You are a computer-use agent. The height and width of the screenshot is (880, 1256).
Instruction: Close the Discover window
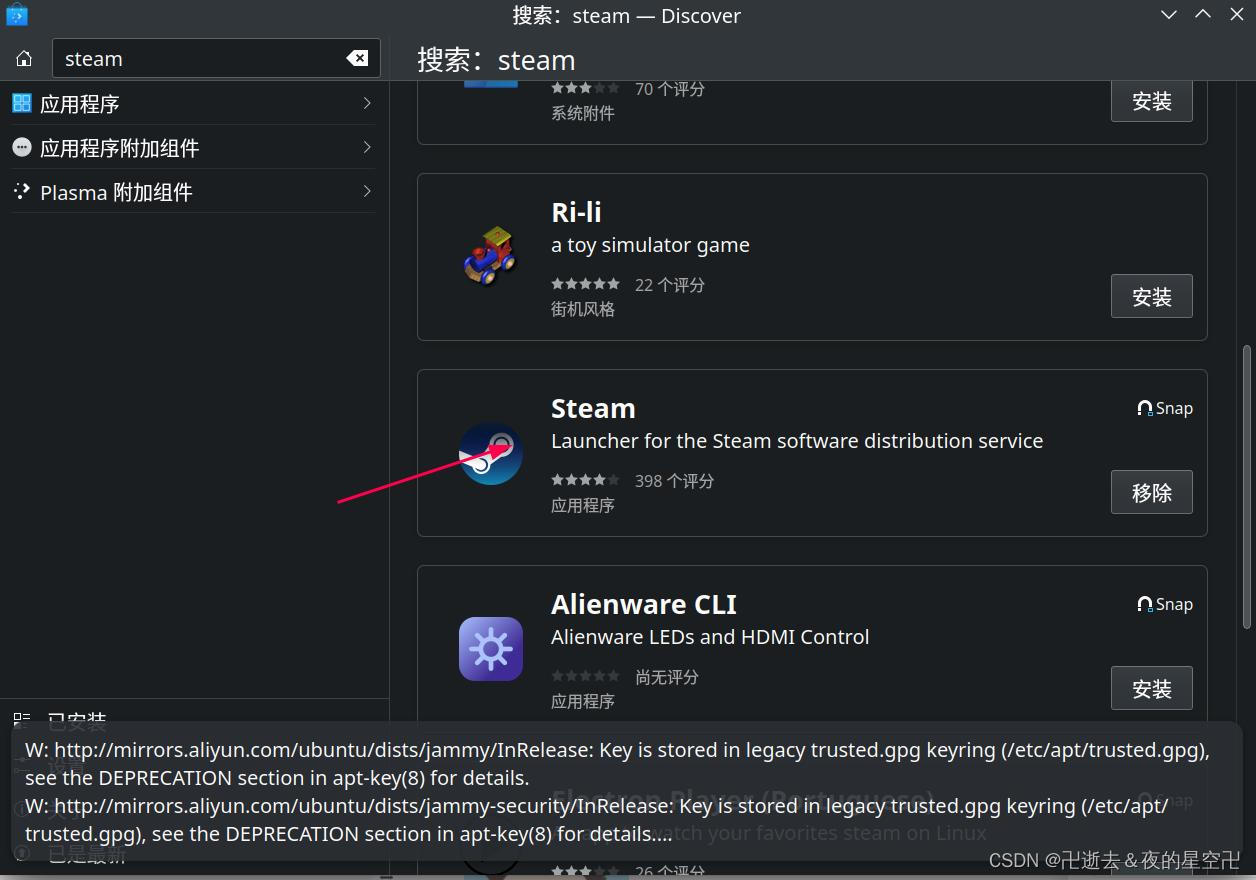tap(1237, 15)
